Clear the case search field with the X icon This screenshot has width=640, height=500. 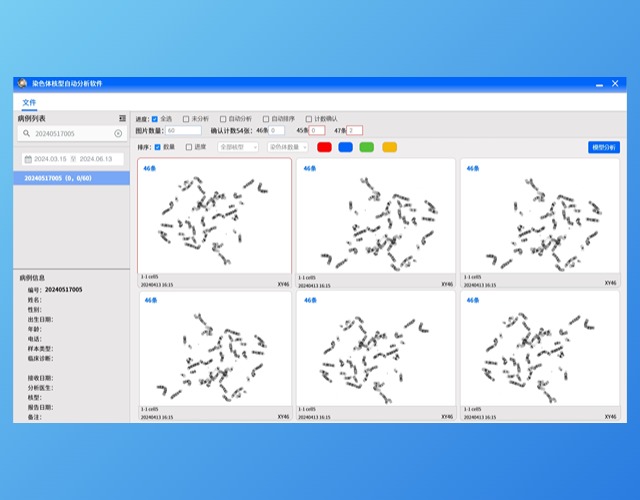tap(118, 133)
